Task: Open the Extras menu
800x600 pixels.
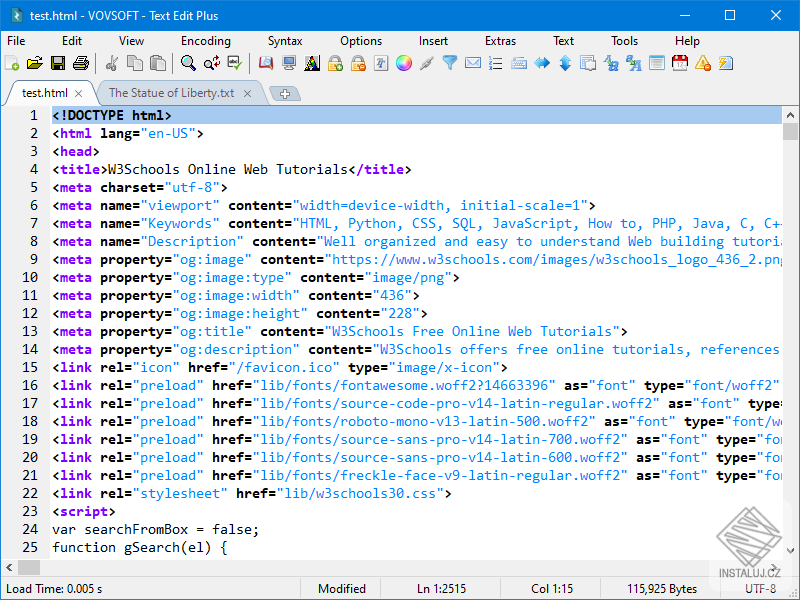Action: click(x=500, y=41)
